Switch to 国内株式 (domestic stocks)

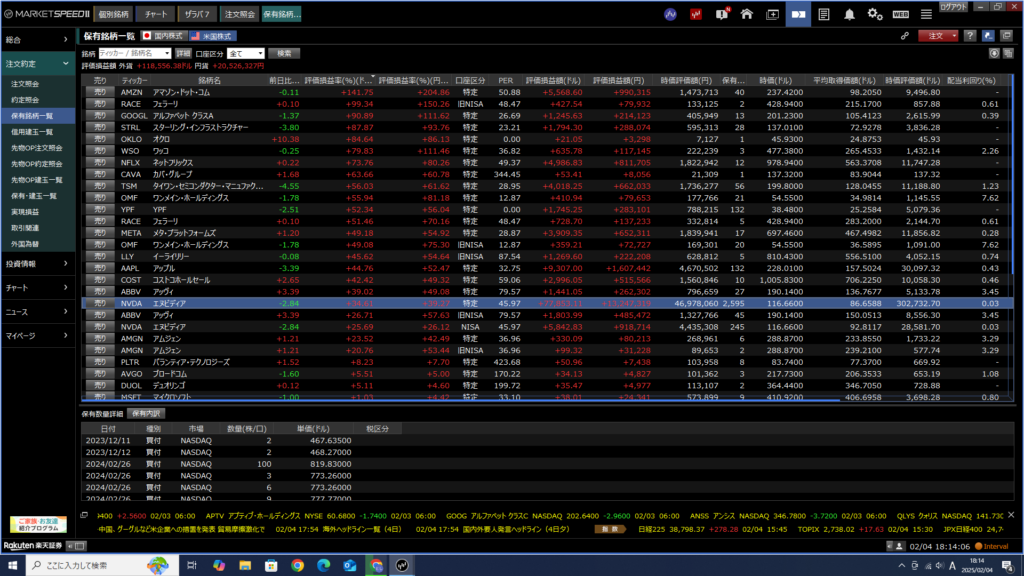[164, 36]
